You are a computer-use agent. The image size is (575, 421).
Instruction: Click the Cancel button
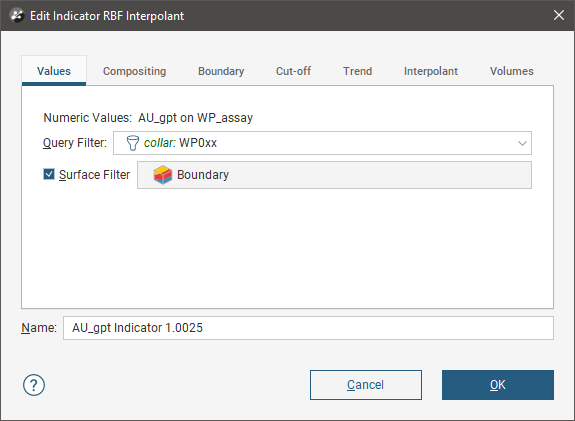point(366,385)
